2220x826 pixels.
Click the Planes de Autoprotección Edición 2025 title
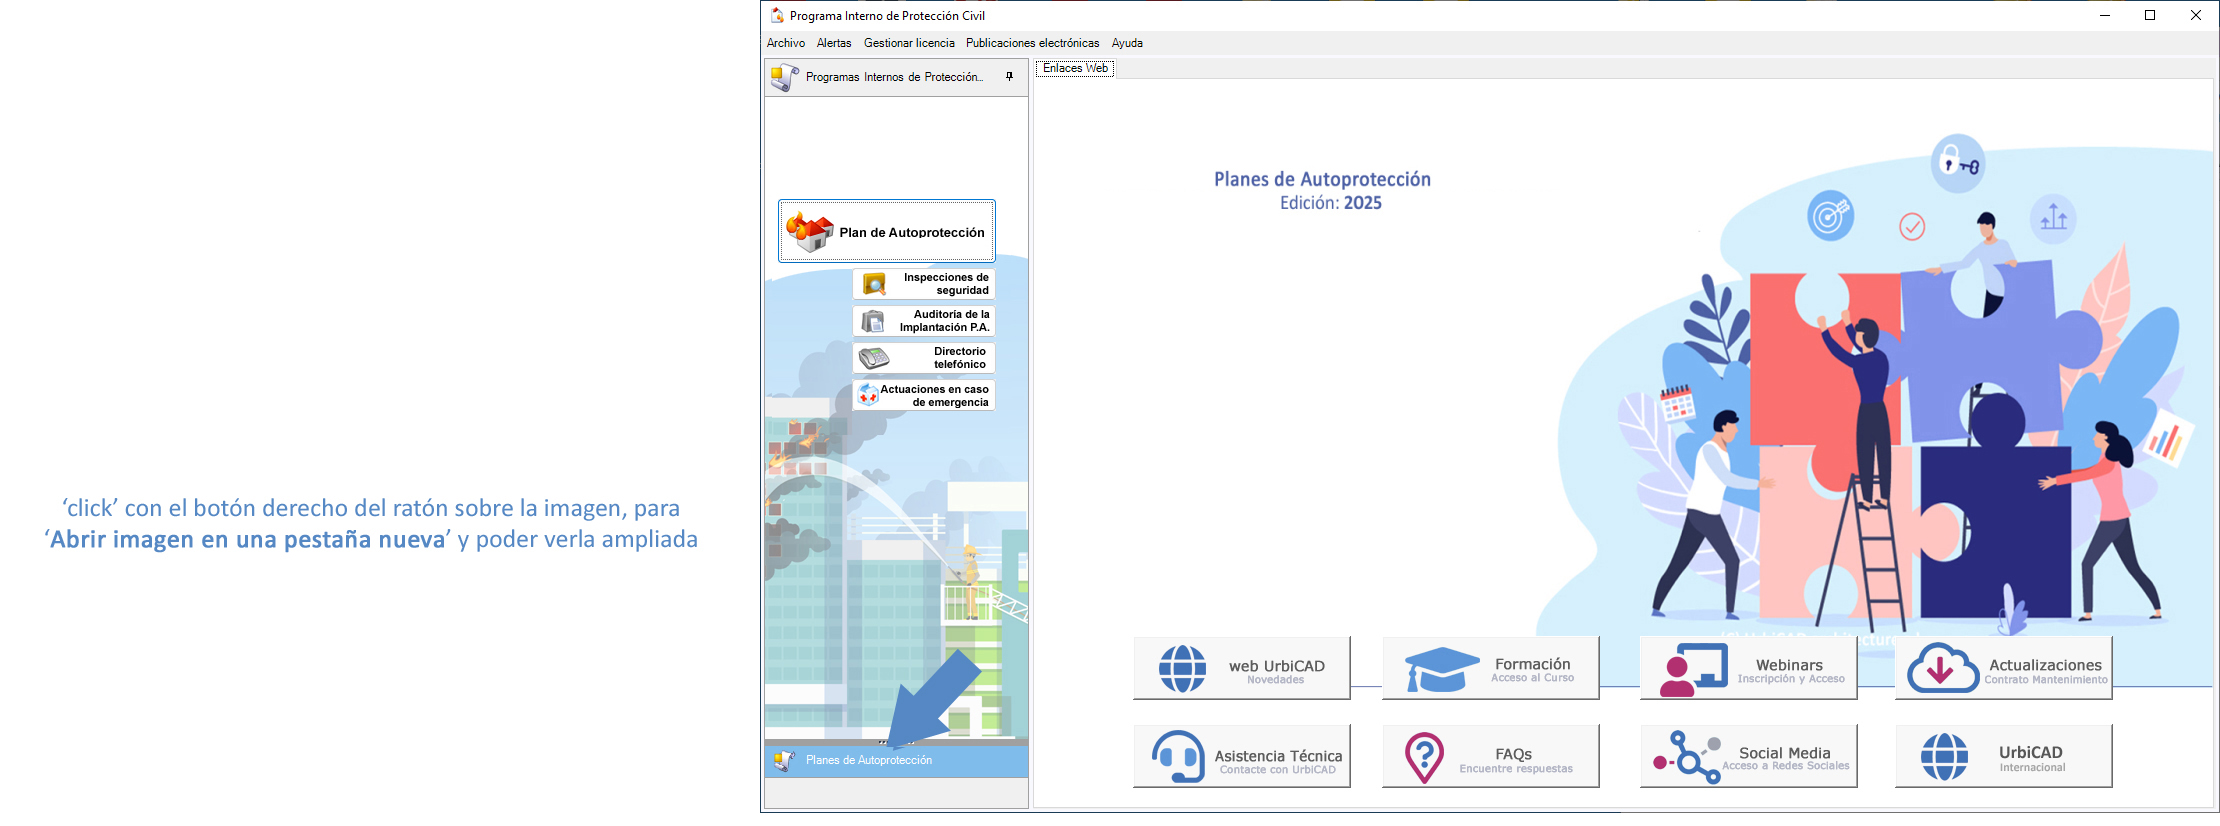click(x=1322, y=190)
